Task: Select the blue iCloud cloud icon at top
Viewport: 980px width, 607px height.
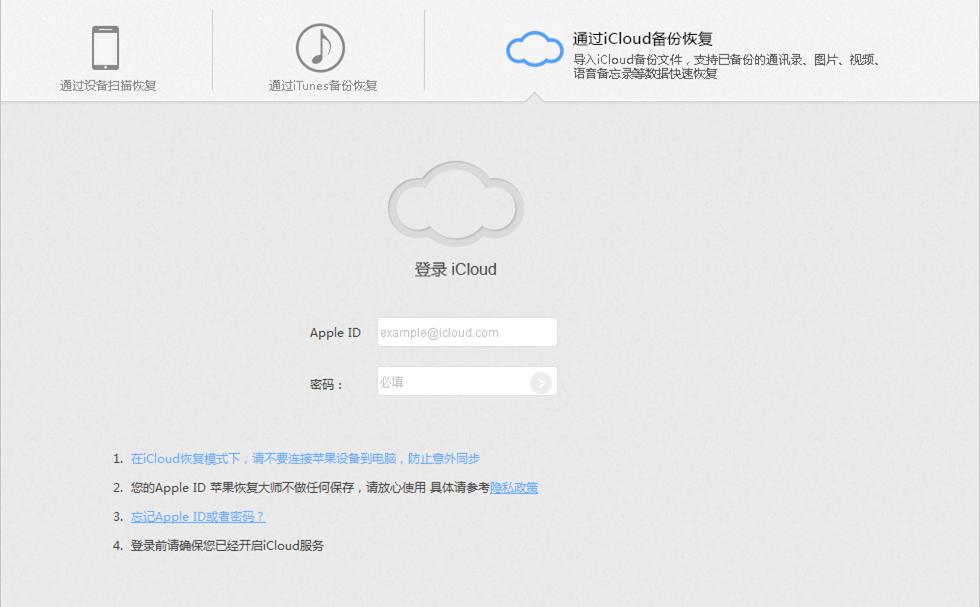Action: point(535,47)
